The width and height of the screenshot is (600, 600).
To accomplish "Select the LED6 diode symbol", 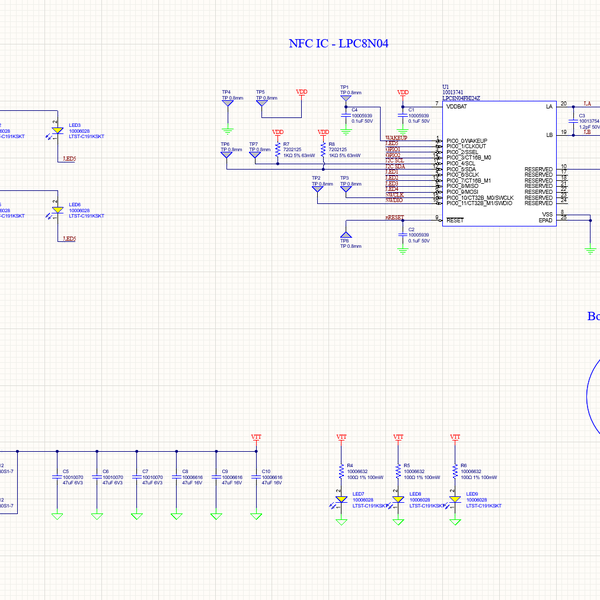I will coord(57,210).
